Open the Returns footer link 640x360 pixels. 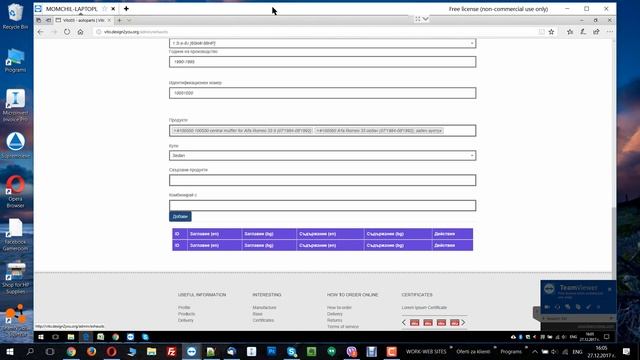click(x=334, y=320)
